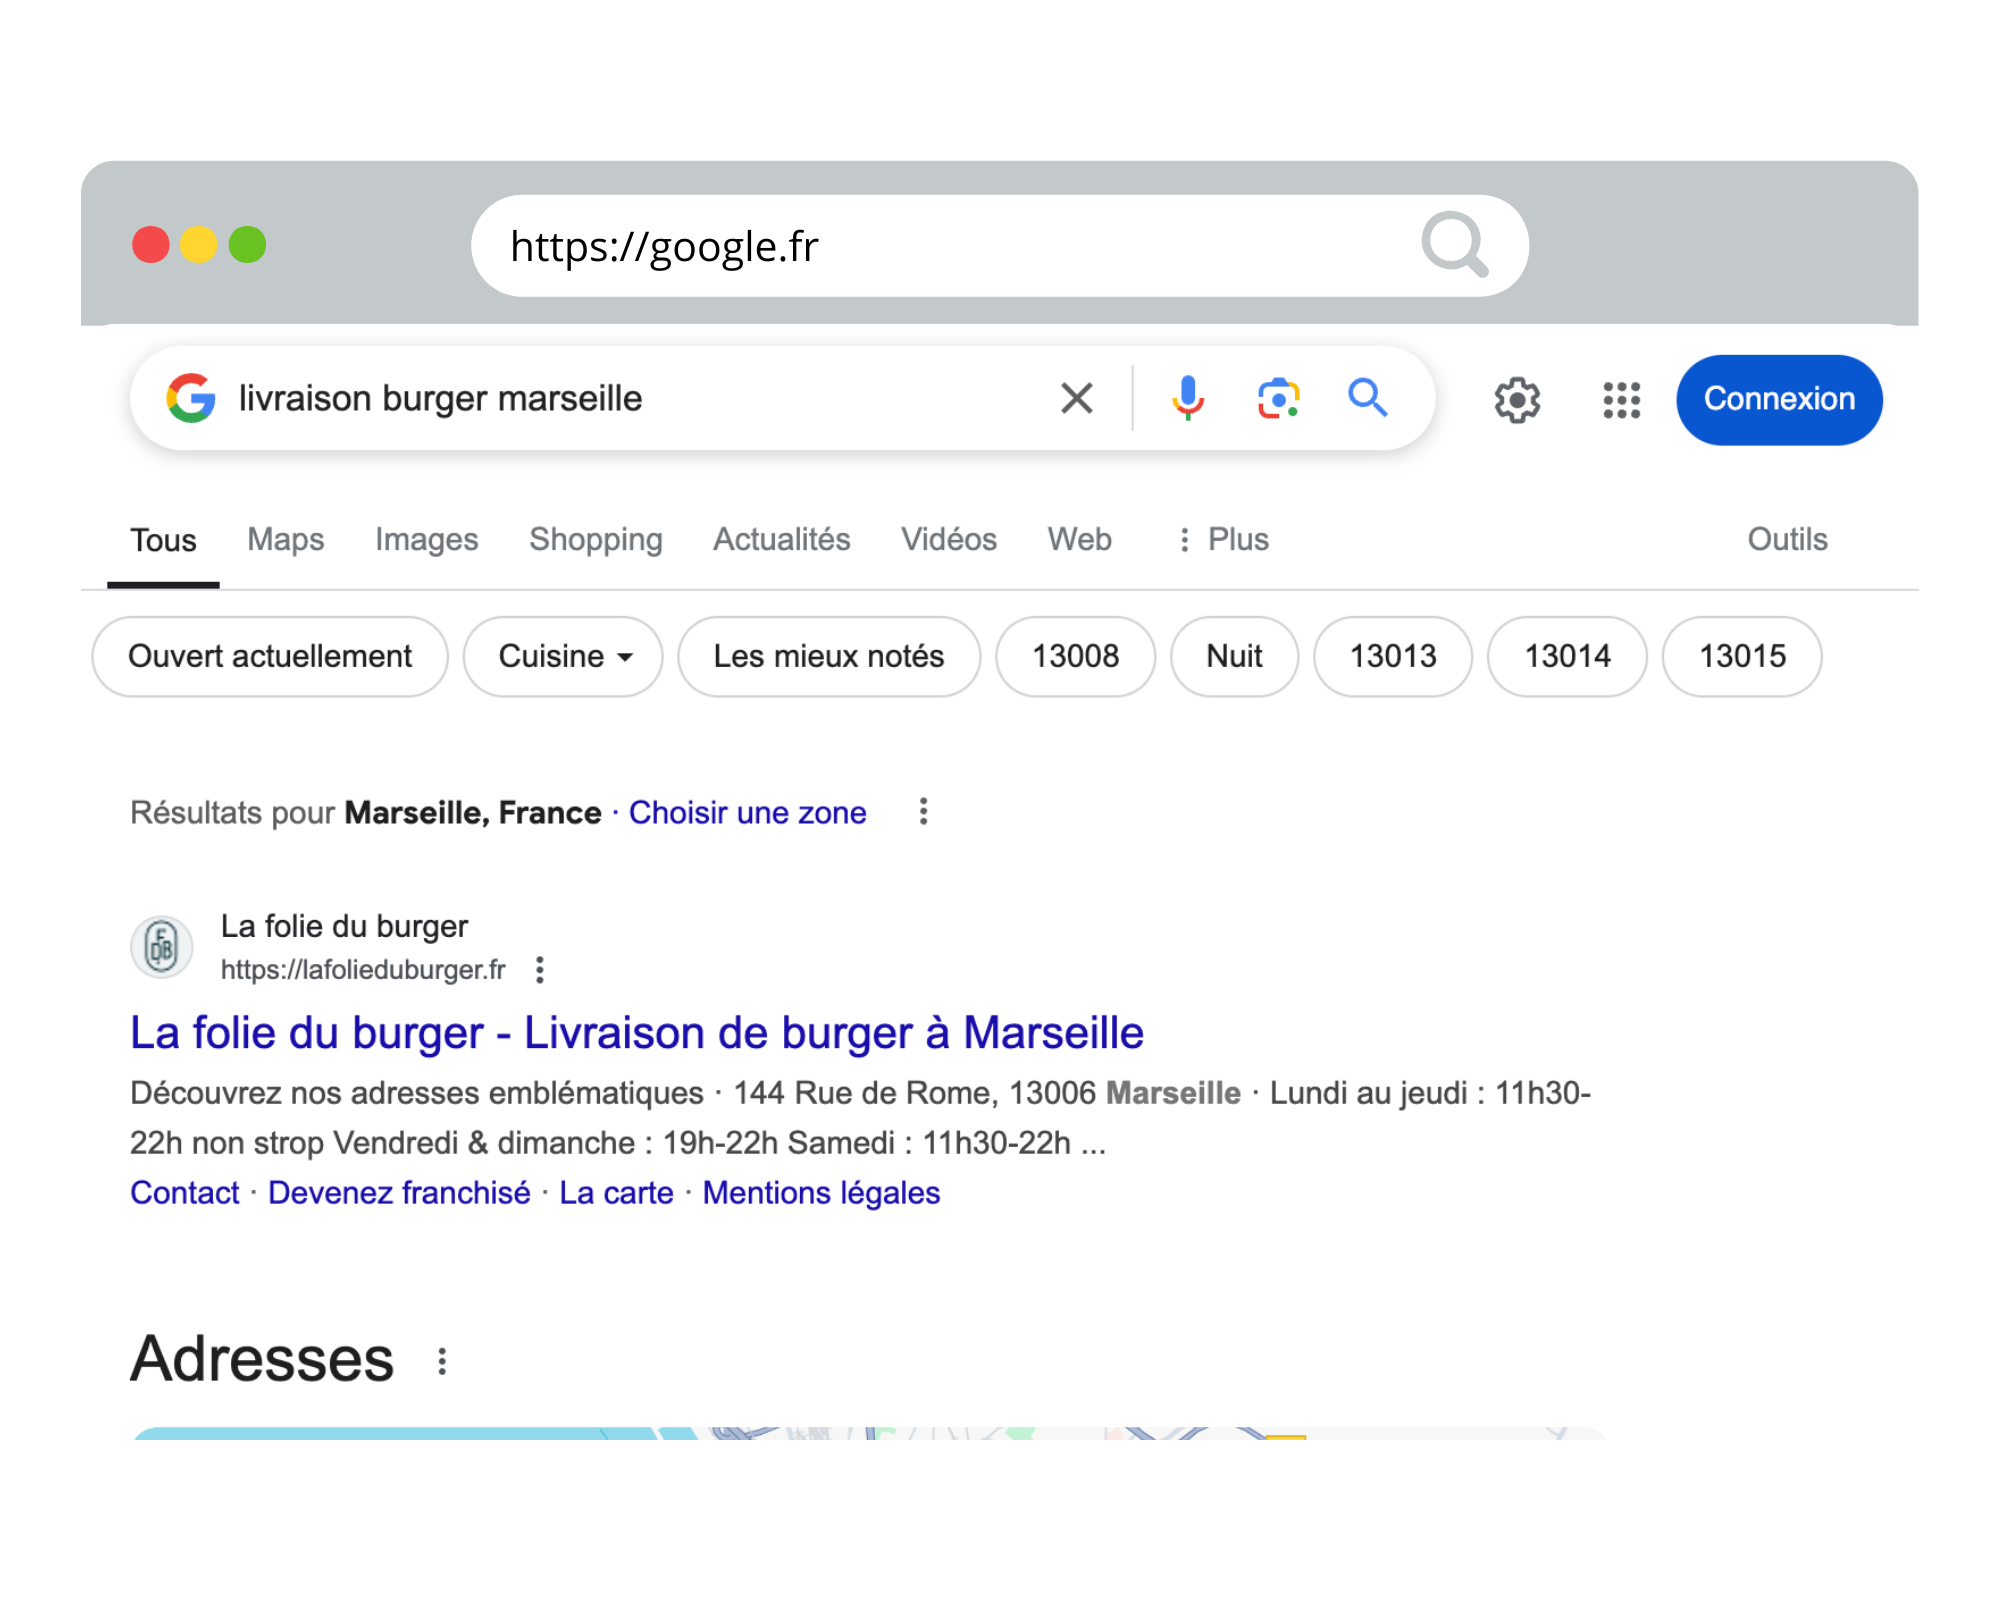Viewport: 2000px width, 1600px height.
Task: Expand the Cuisine dropdown chip
Action: click(563, 656)
